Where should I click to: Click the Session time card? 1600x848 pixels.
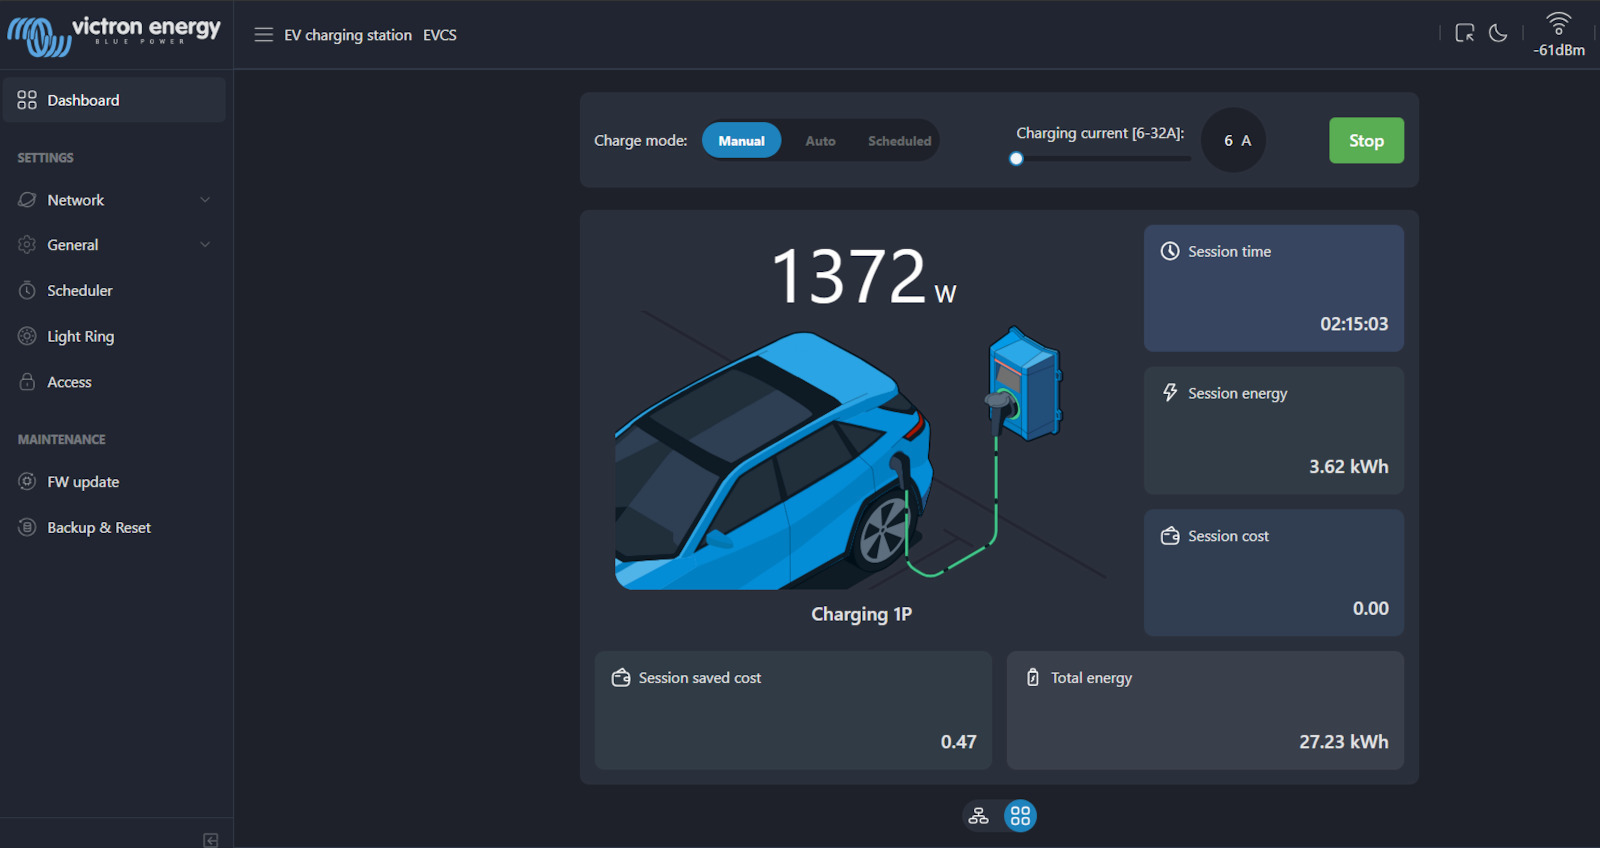pyautogui.click(x=1274, y=288)
